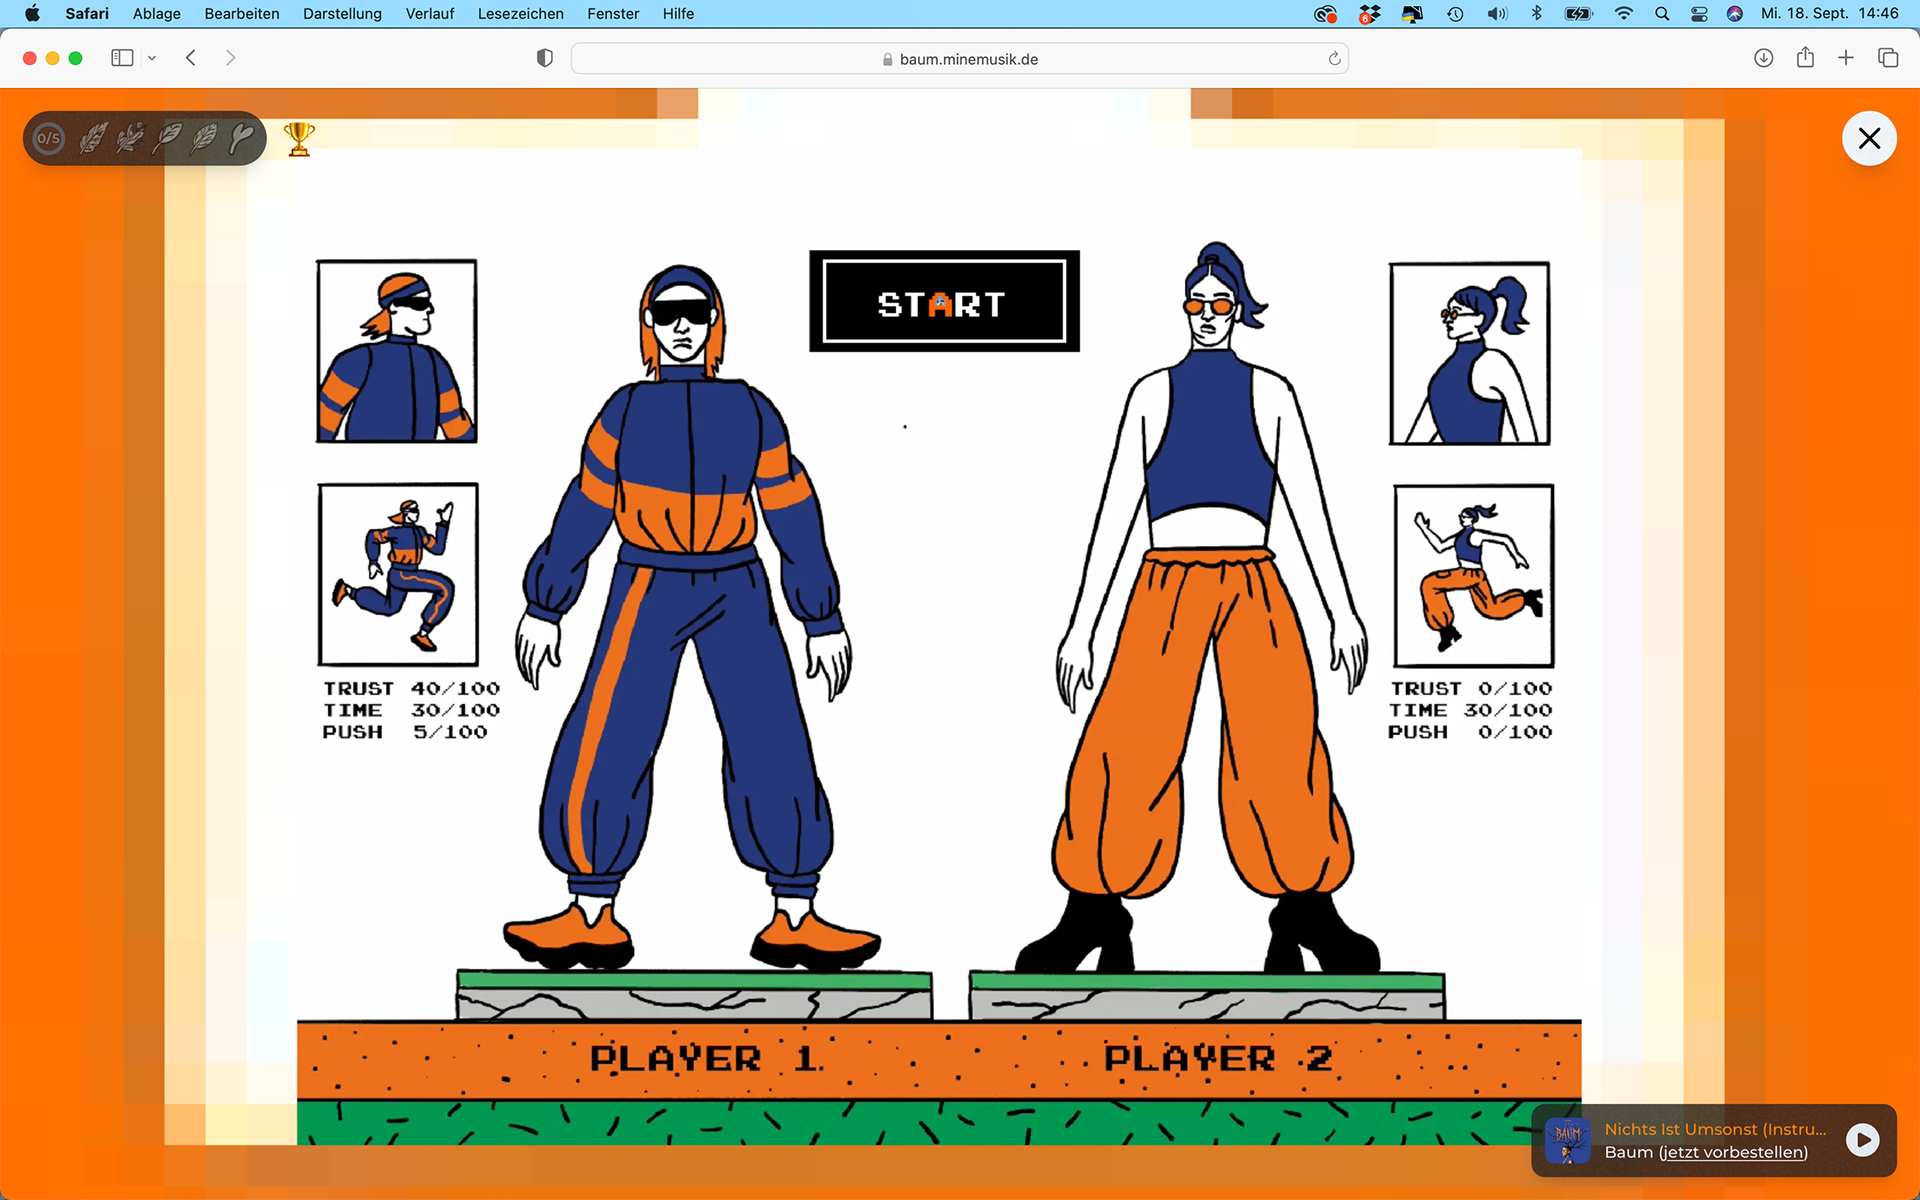Toggle the Safari sidebar
1920x1200 pixels.
[x=122, y=58]
